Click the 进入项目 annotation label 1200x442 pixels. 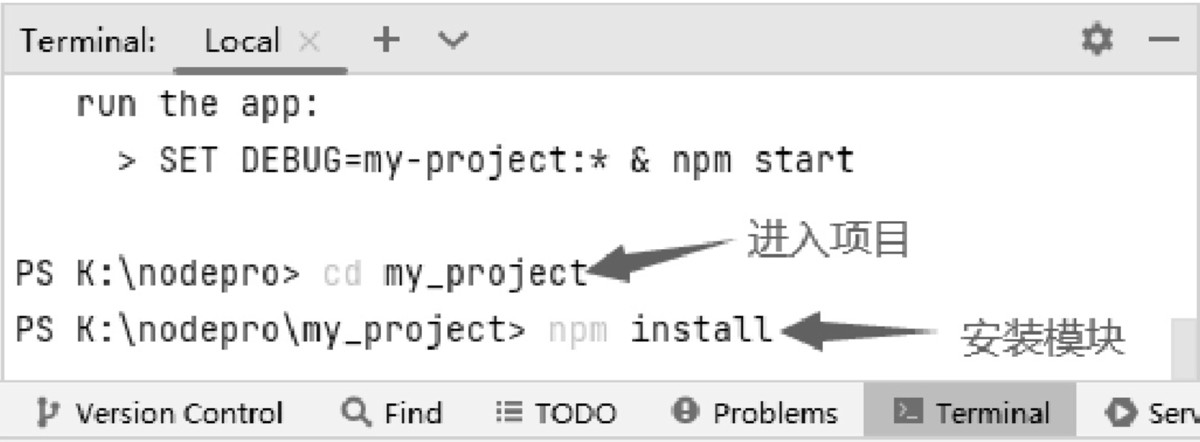pyautogui.click(x=828, y=240)
